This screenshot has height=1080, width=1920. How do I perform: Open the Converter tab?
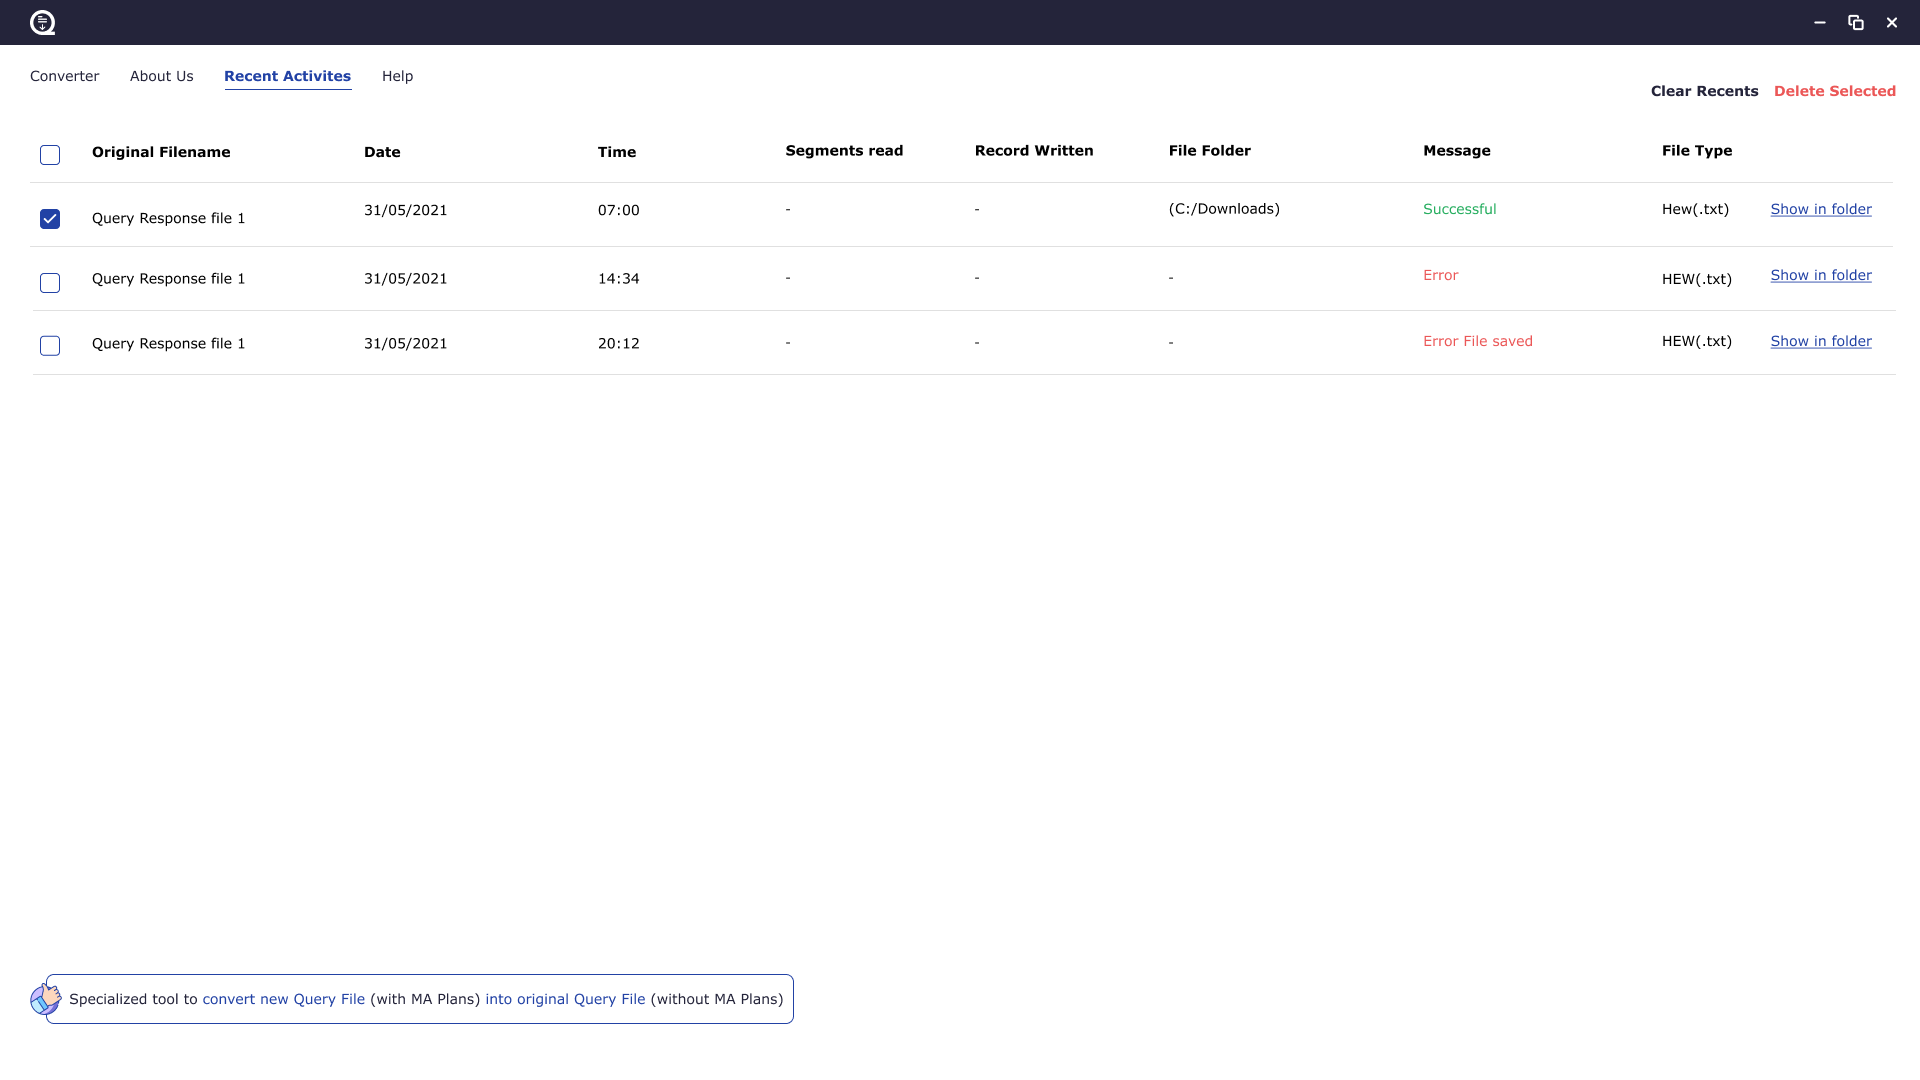(x=64, y=76)
